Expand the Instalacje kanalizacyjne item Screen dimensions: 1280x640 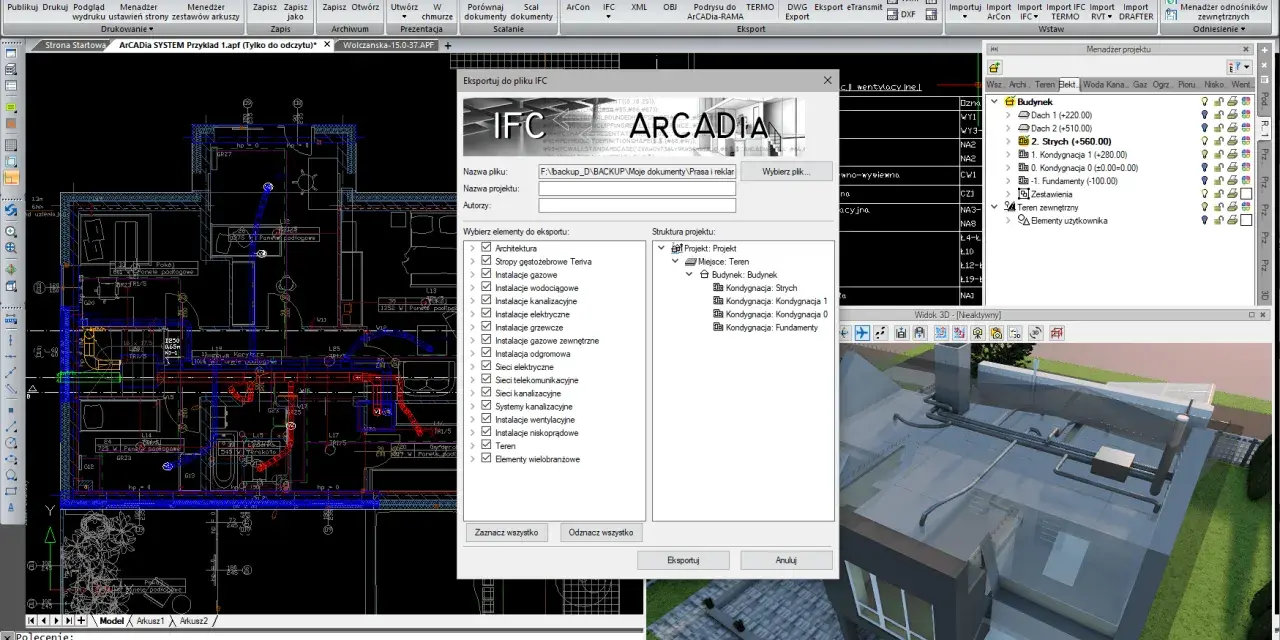473,300
